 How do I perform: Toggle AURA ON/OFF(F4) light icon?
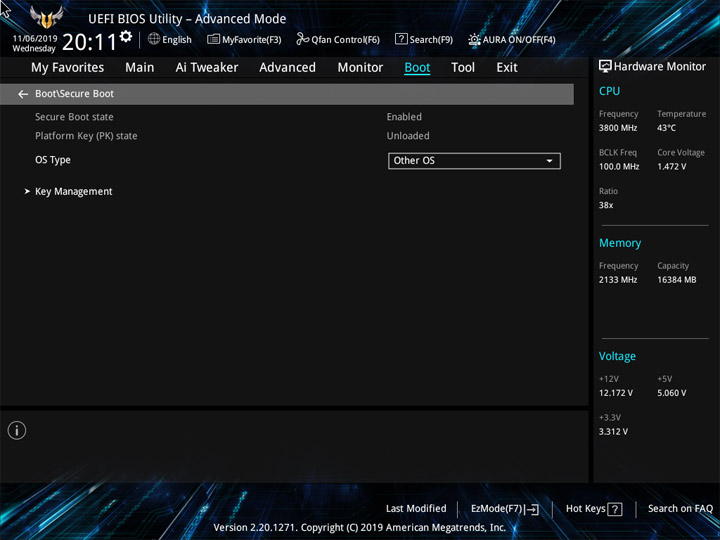[474, 39]
